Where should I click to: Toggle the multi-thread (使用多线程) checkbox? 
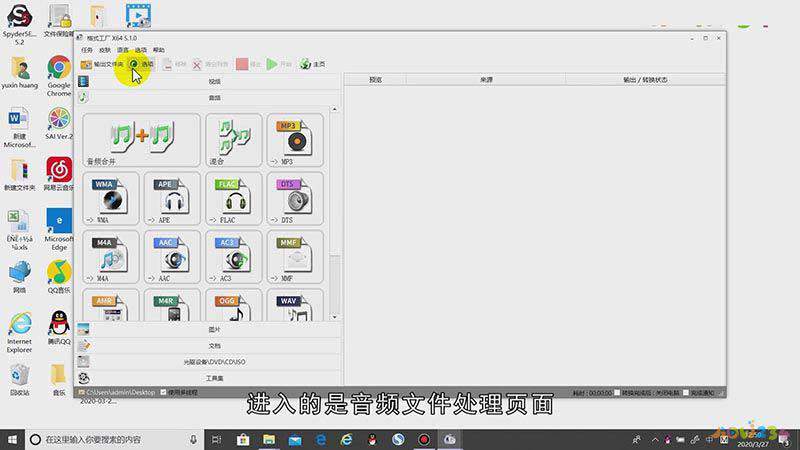tap(164, 393)
